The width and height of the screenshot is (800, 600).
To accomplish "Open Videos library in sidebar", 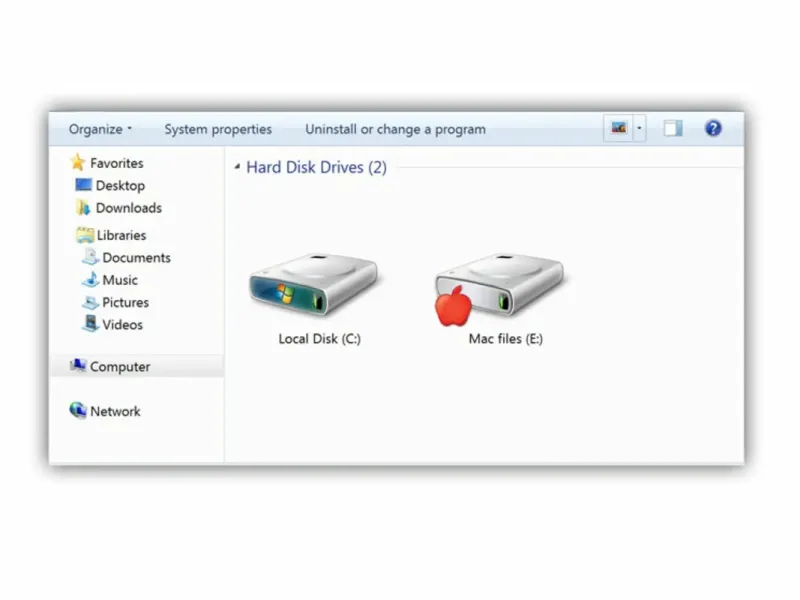I will point(122,325).
